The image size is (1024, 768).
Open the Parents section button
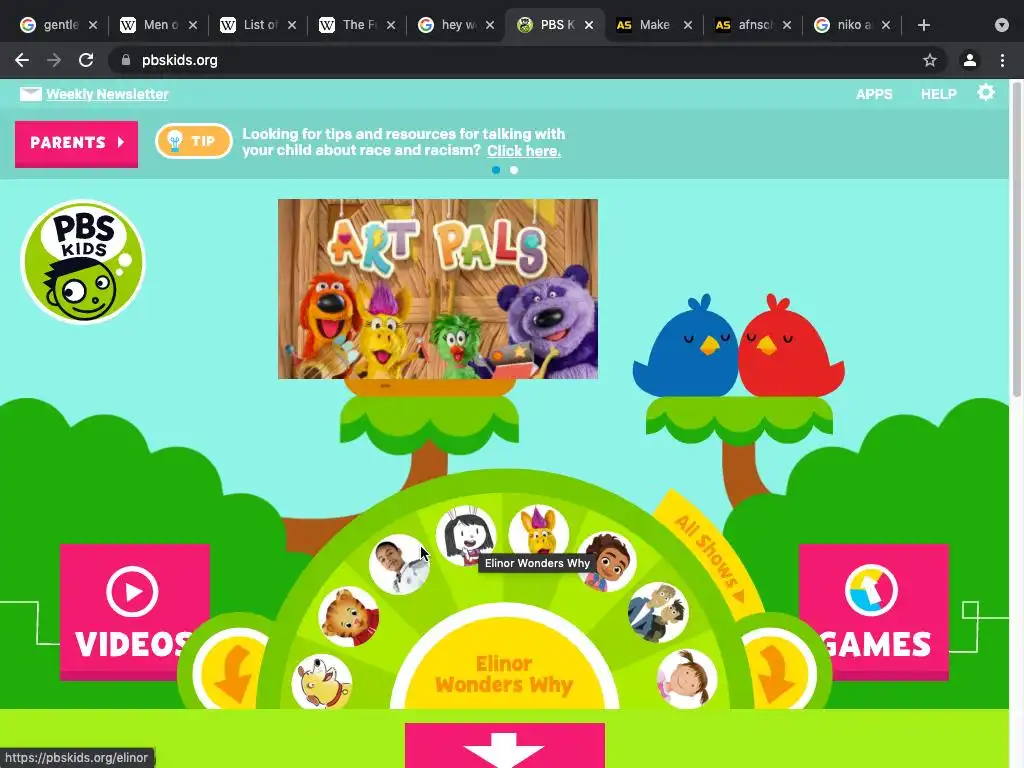76,144
